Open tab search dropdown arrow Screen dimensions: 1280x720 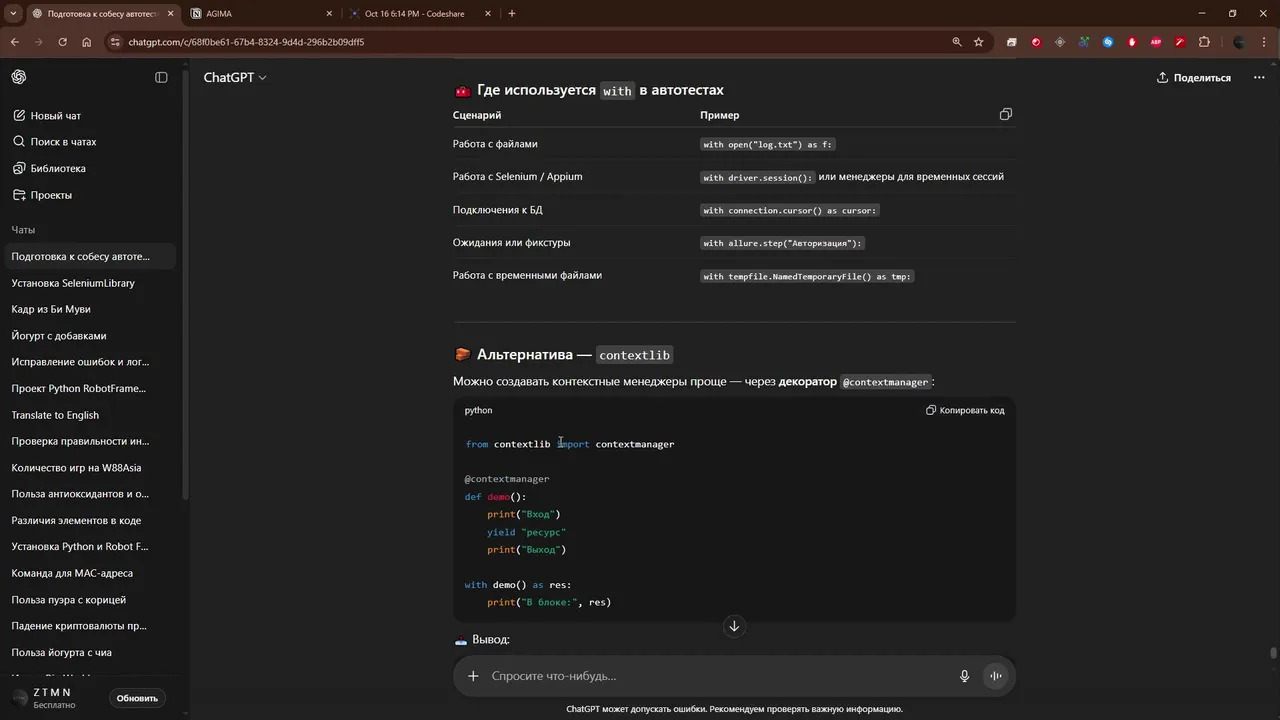click(x=13, y=14)
